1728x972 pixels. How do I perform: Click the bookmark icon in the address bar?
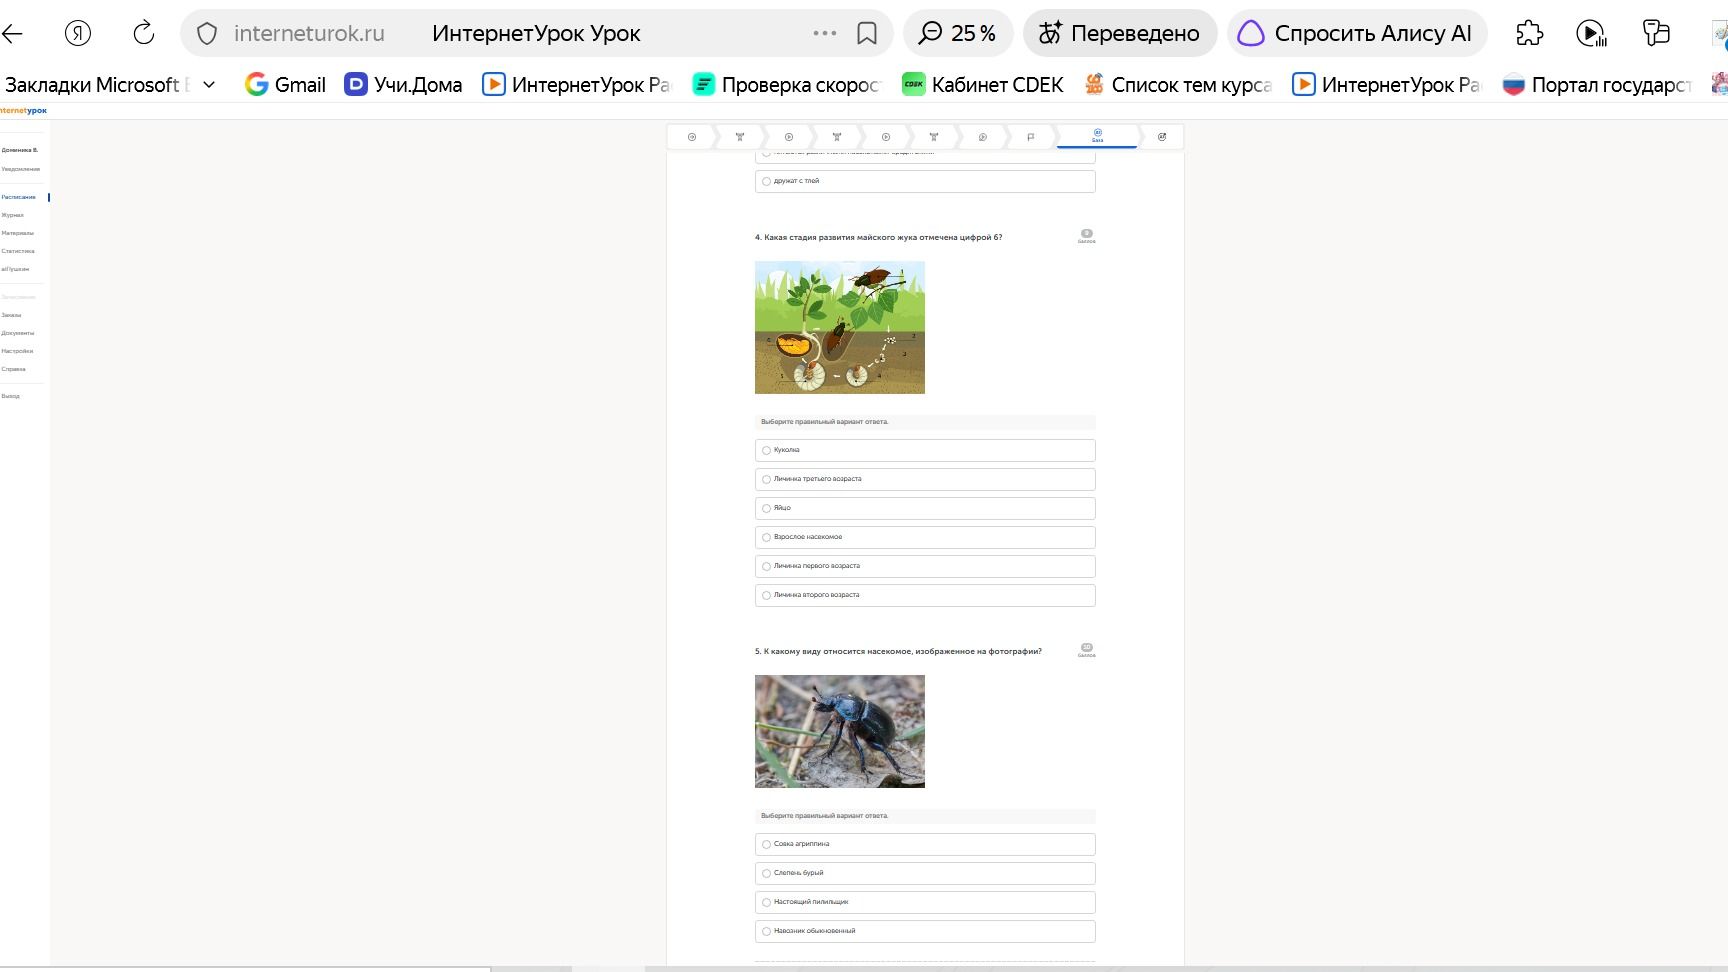(867, 33)
